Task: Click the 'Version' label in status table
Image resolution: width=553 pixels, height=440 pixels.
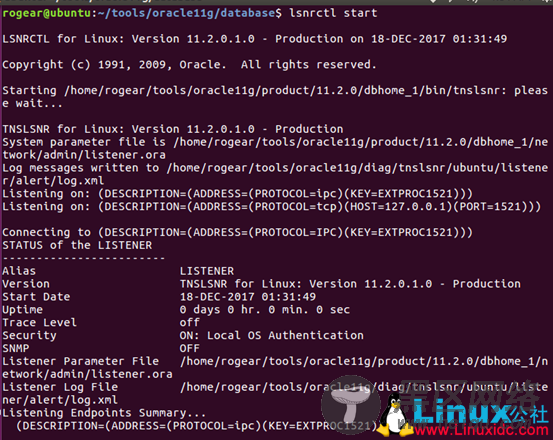Action: click(x=26, y=284)
